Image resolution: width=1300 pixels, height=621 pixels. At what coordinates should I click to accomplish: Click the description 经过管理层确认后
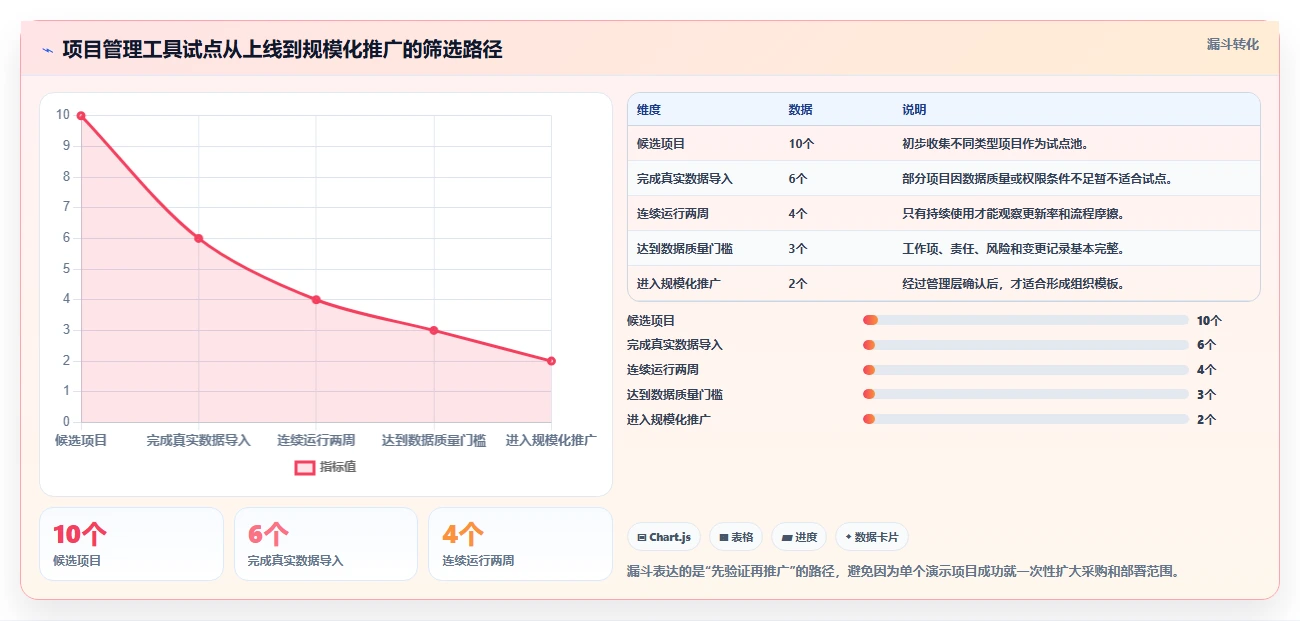[1014, 284]
